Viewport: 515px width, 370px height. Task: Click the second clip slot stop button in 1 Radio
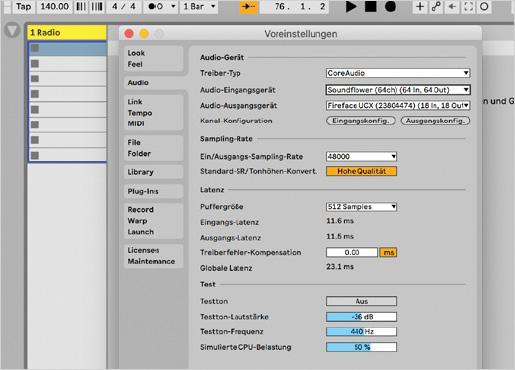[x=35, y=63]
